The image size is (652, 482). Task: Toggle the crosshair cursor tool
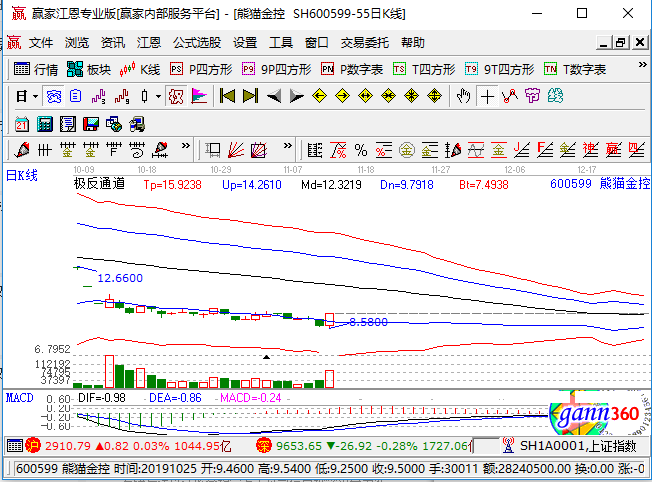[x=487, y=96]
